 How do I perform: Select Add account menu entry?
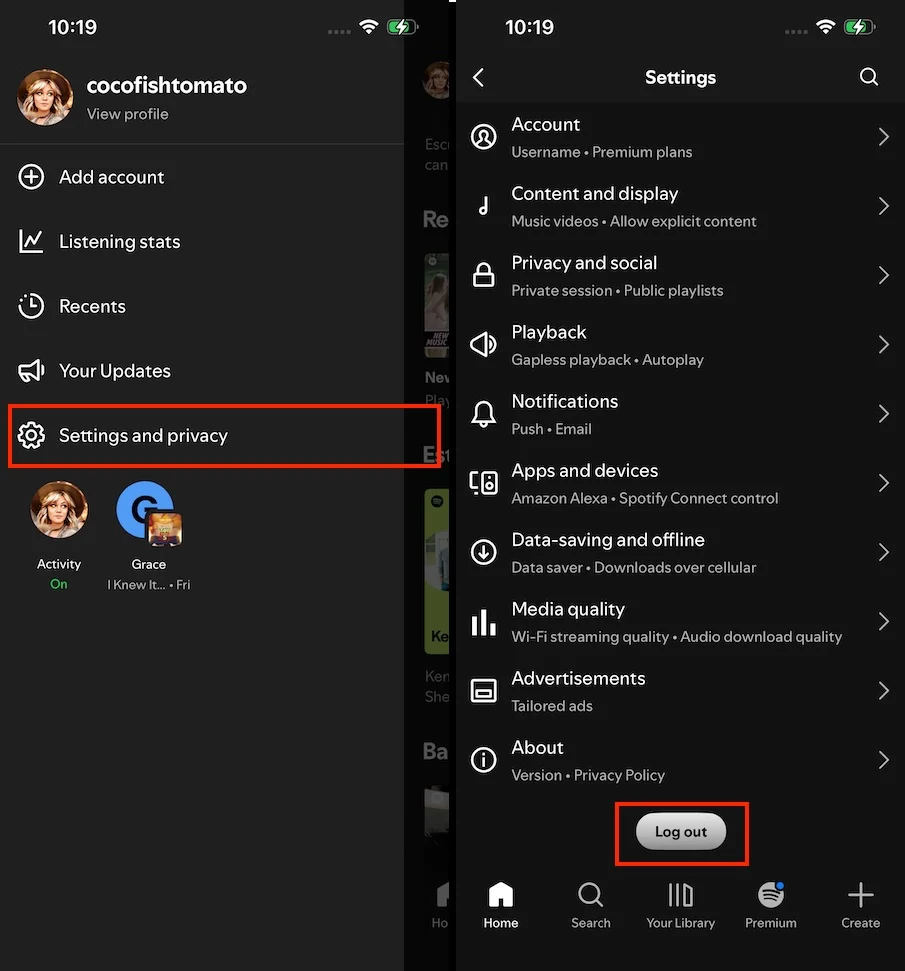202,177
